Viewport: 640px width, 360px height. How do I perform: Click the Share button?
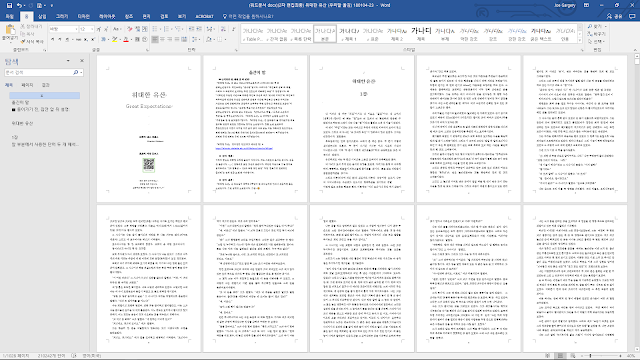pos(614,16)
